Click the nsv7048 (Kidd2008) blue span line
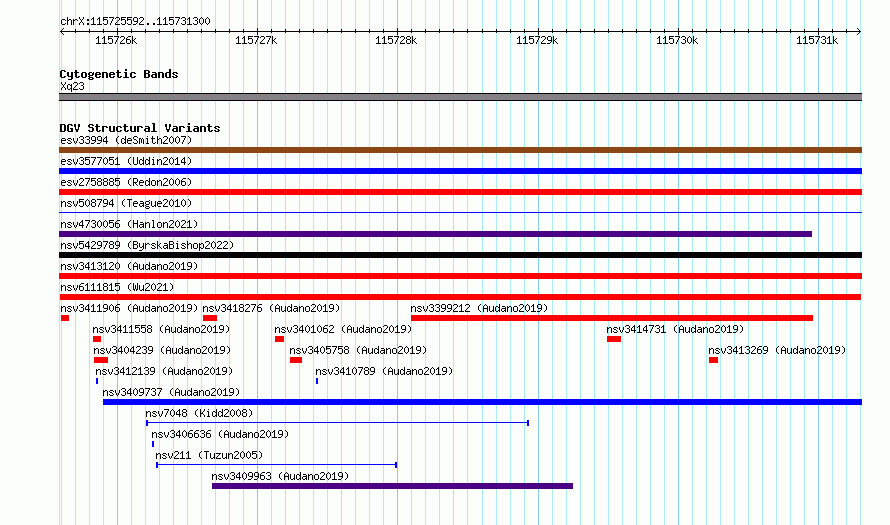890x525 pixels. (337, 423)
